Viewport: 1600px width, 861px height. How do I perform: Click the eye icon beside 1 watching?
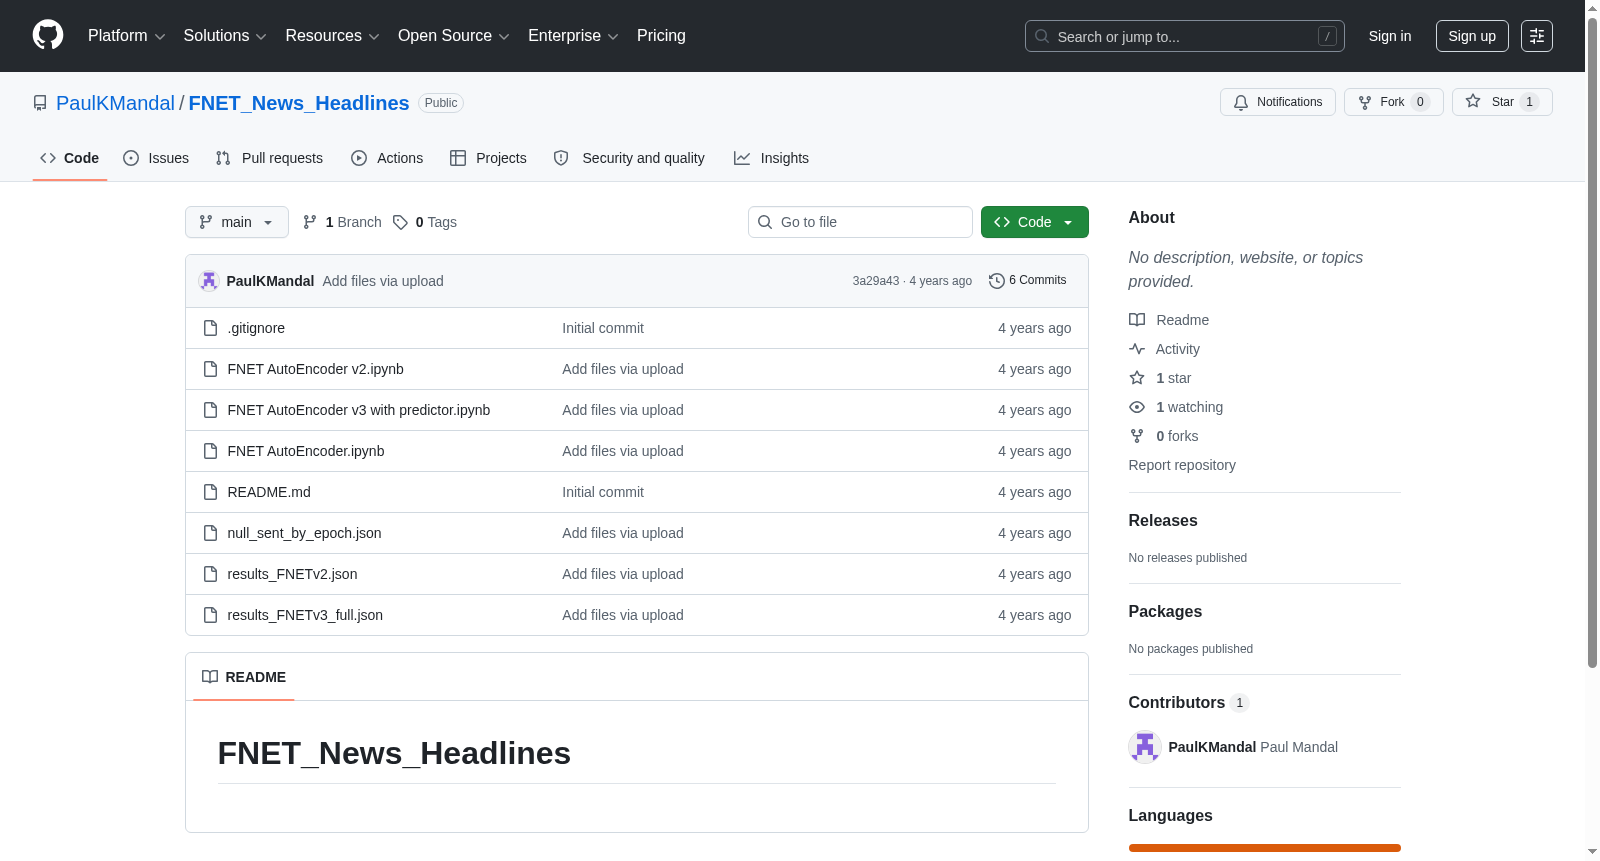click(1137, 407)
